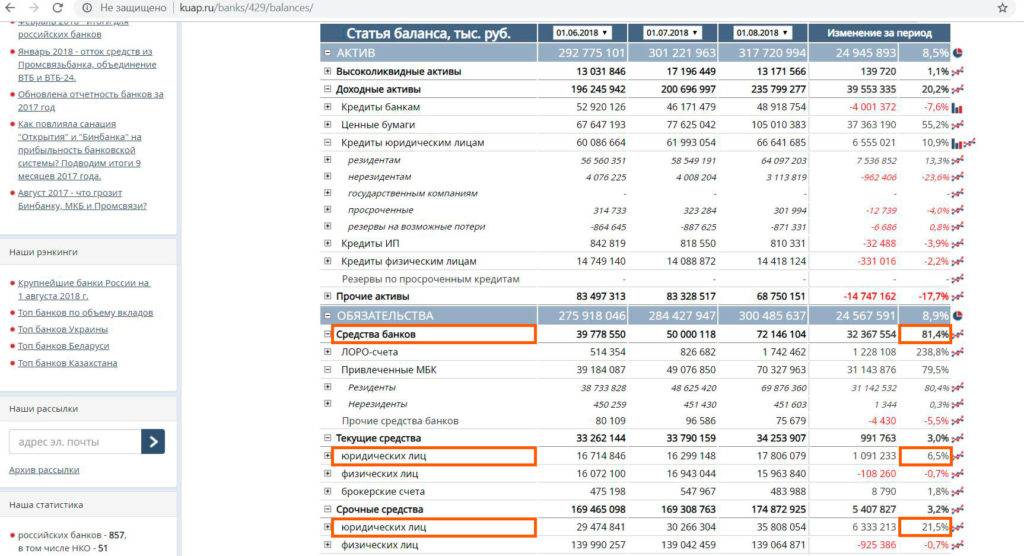The height and width of the screenshot is (556, 1024).
Task: Collapse the Кредиты юридическим лицам row
Action: tap(328, 143)
